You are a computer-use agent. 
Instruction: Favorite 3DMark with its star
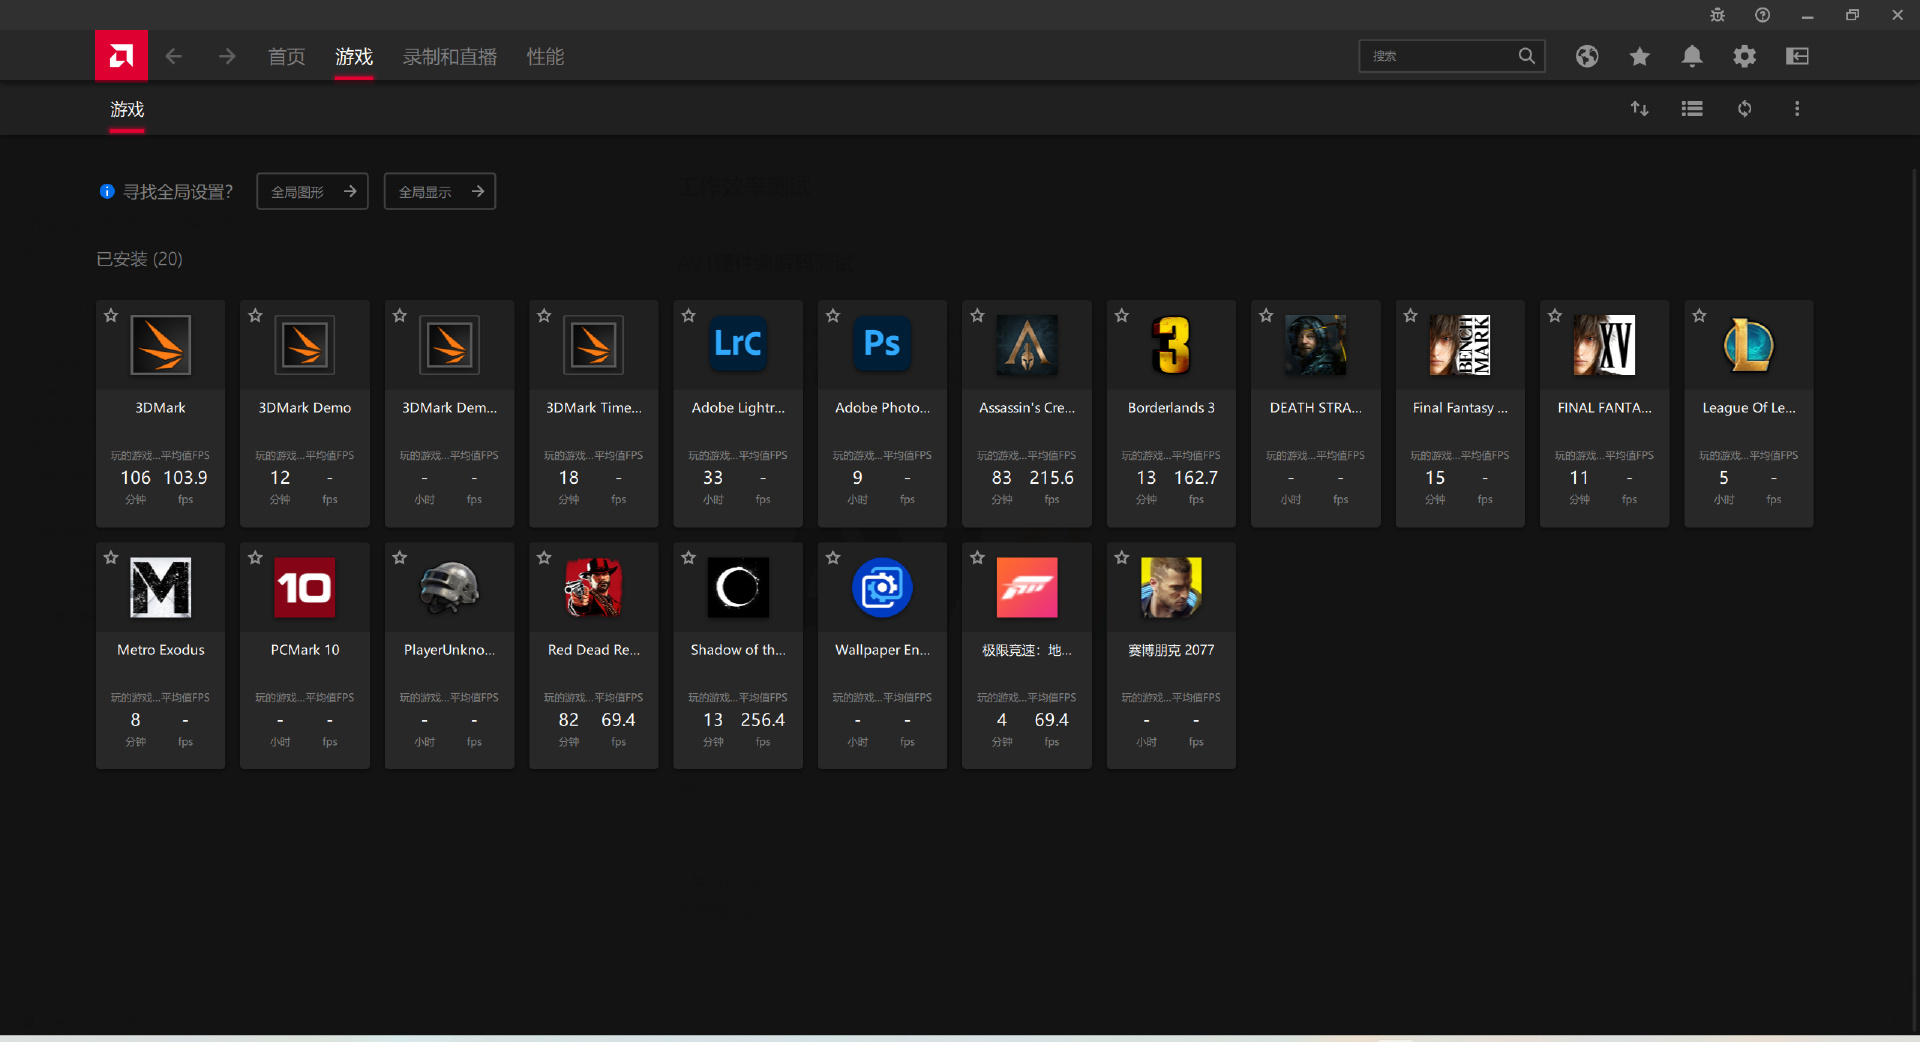(x=111, y=316)
